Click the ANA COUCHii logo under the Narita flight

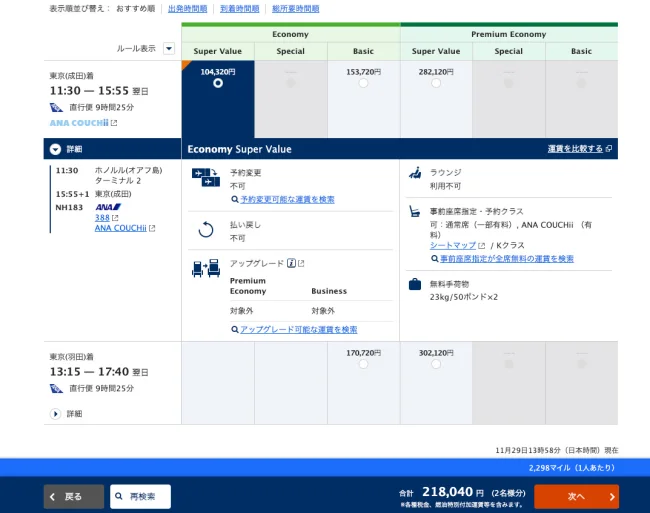click(78, 123)
